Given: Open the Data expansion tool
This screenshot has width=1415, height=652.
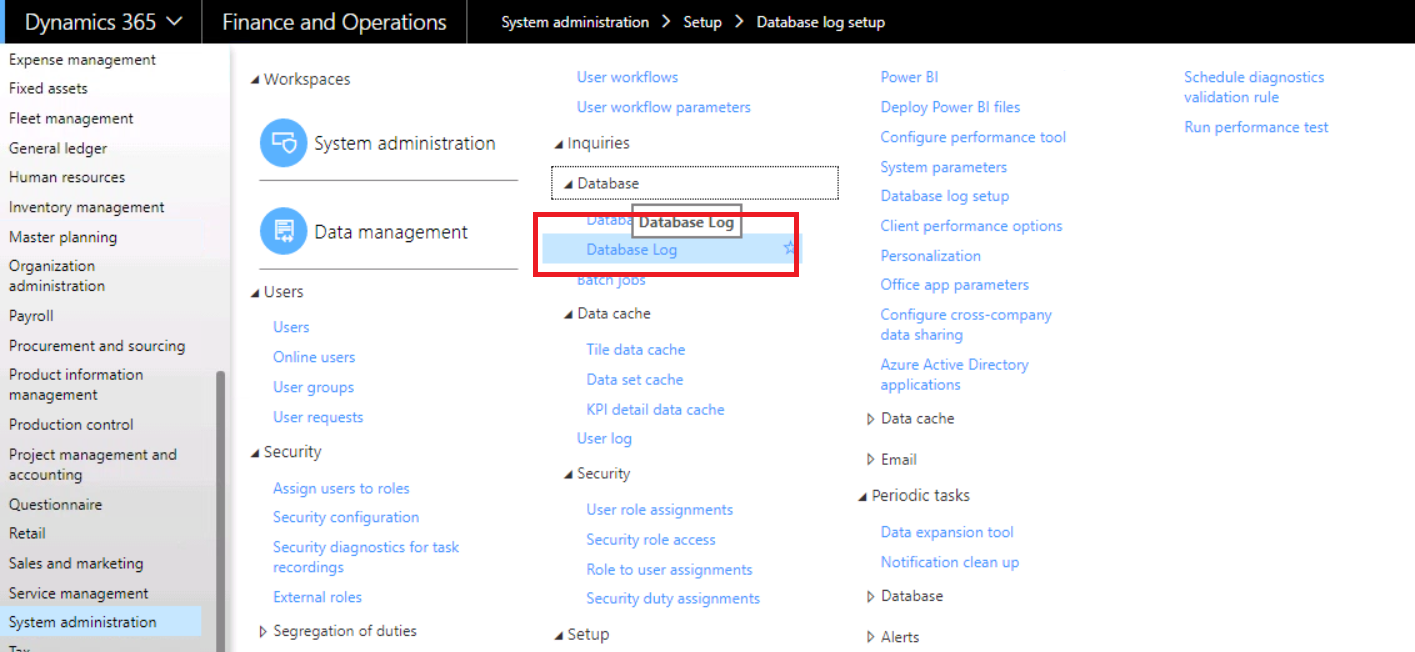Looking at the screenshot, I should pos(947,531).
